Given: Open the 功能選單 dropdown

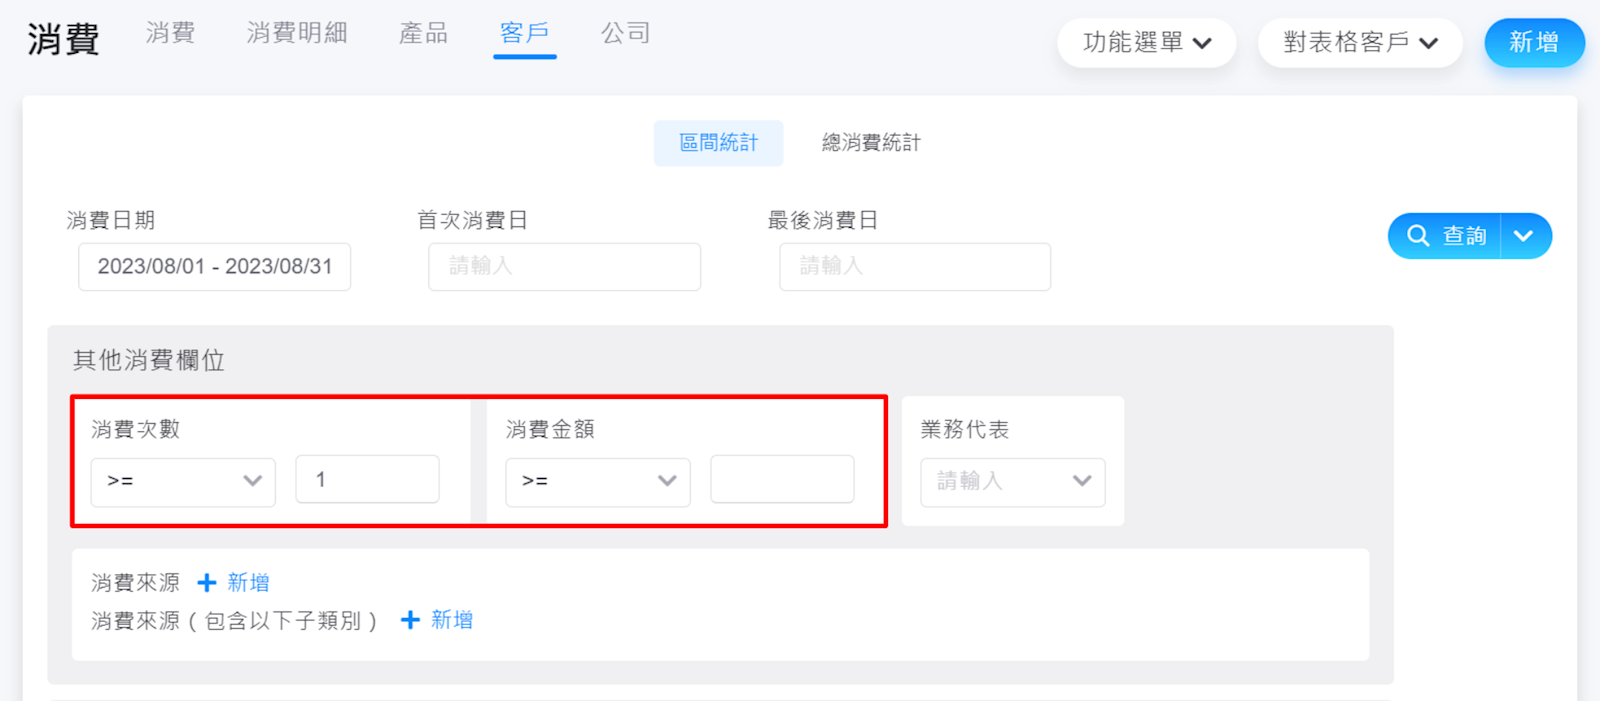Looking at the screenshot, I should (x=1146, y=43).
